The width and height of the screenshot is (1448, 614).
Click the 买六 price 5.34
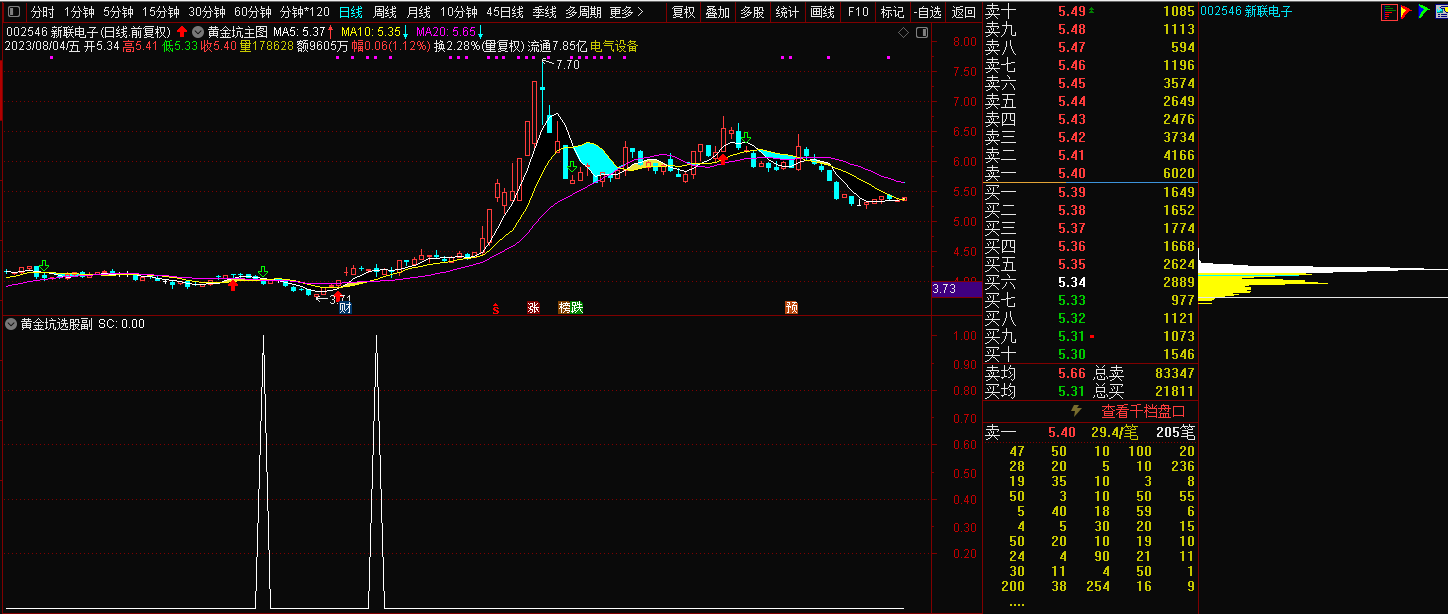1071,283
